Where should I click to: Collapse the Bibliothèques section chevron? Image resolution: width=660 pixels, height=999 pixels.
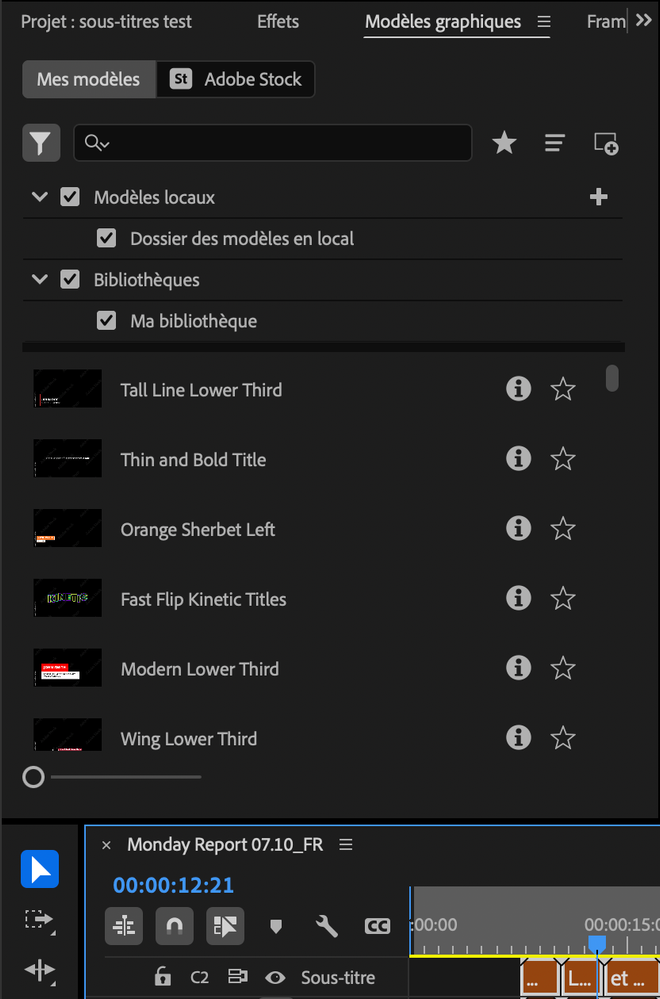(39, 279)
